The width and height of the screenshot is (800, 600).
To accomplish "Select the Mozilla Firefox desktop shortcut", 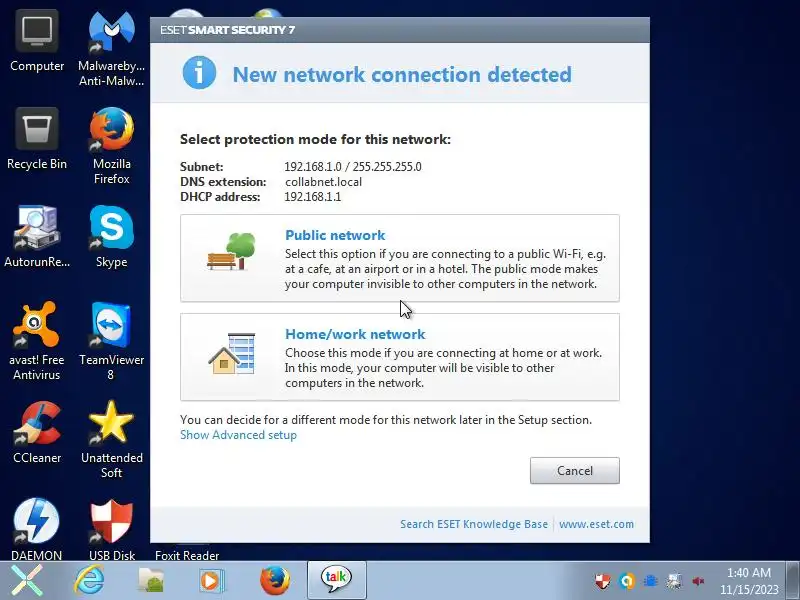I will click(x=111, y=145).
